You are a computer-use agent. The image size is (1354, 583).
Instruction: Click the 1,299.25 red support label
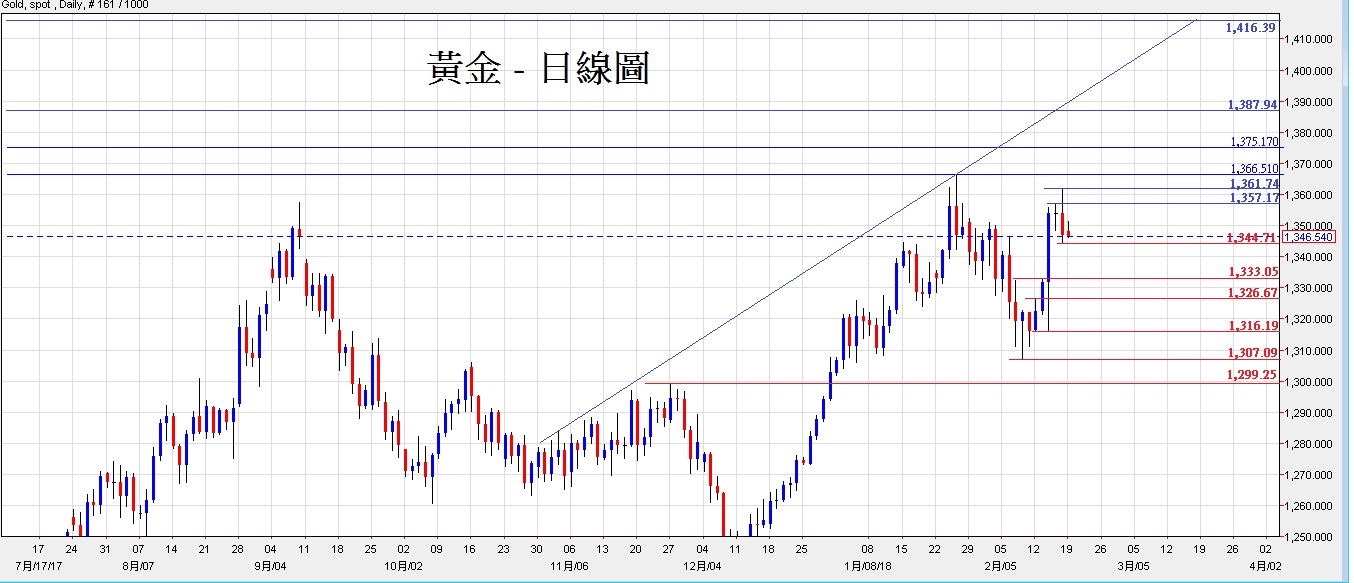tap(1252, 375)
